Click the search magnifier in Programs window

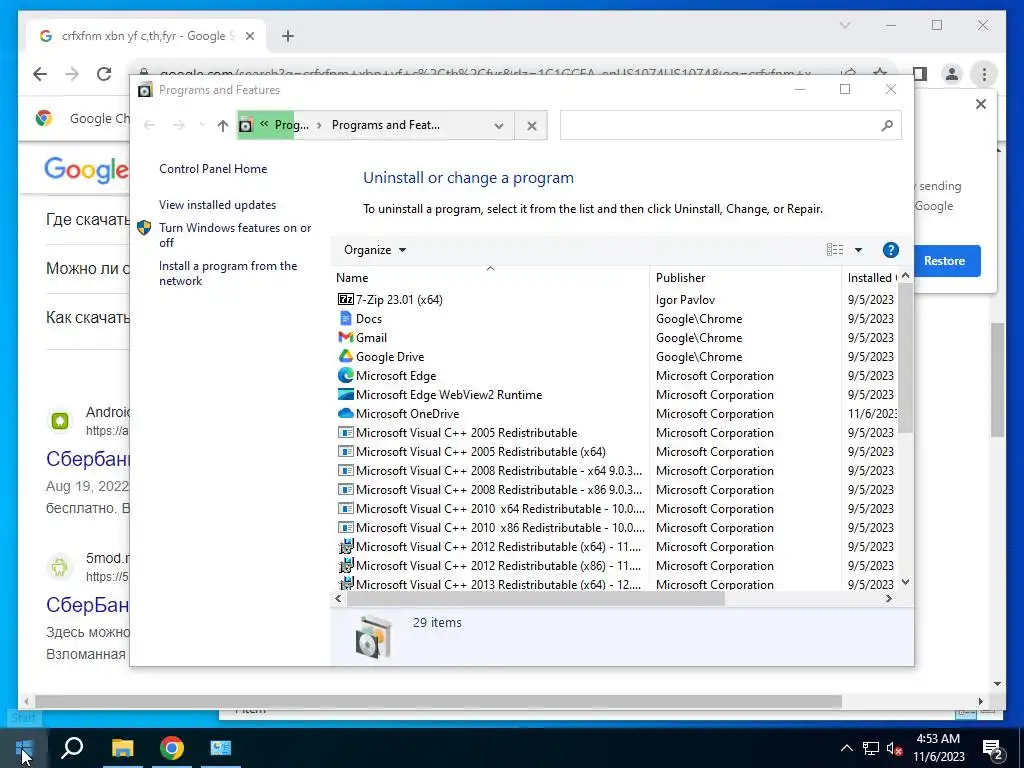click(x=886, y=125)
